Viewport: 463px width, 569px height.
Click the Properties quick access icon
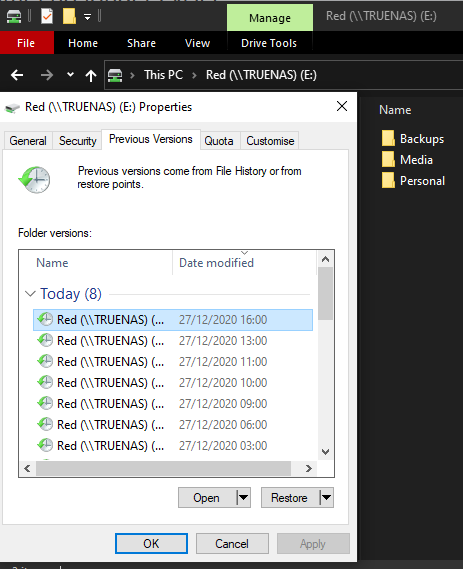point(47,16)
